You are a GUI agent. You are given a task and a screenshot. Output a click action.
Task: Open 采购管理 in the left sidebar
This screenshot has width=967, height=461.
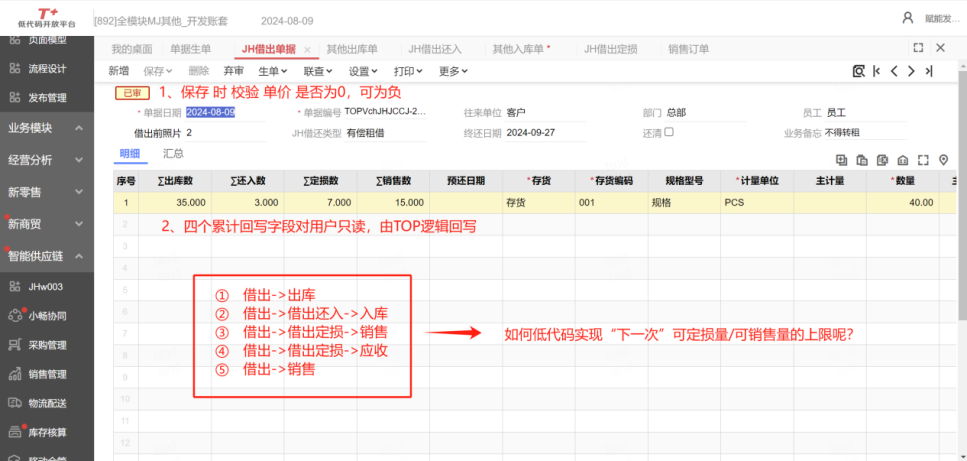47,345
